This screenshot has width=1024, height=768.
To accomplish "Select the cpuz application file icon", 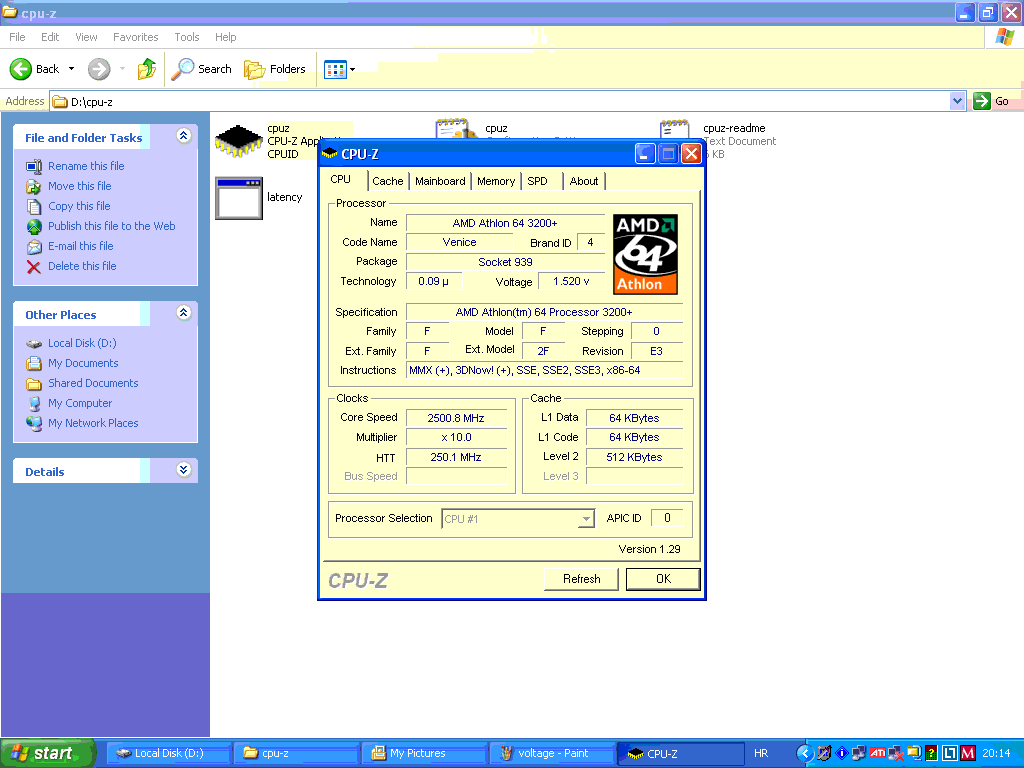I will click(238, 142).
